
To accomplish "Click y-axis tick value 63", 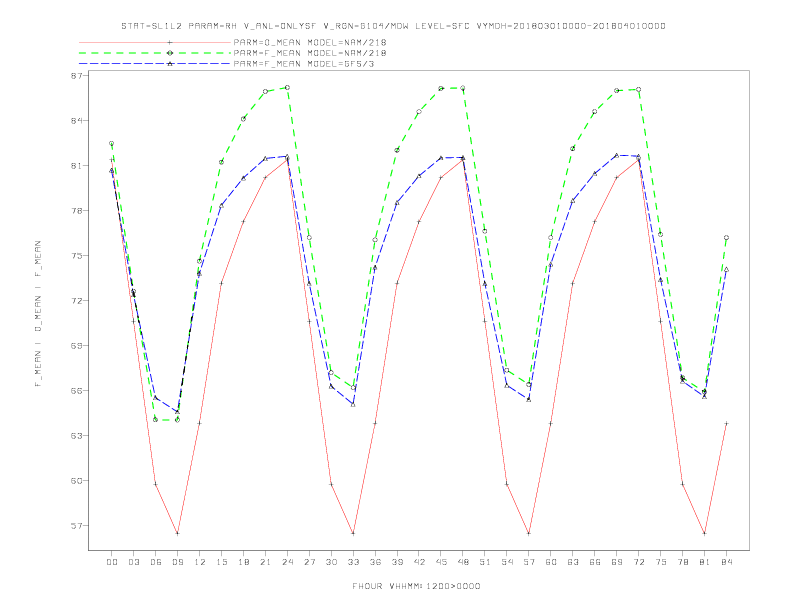I will (78, 435).
